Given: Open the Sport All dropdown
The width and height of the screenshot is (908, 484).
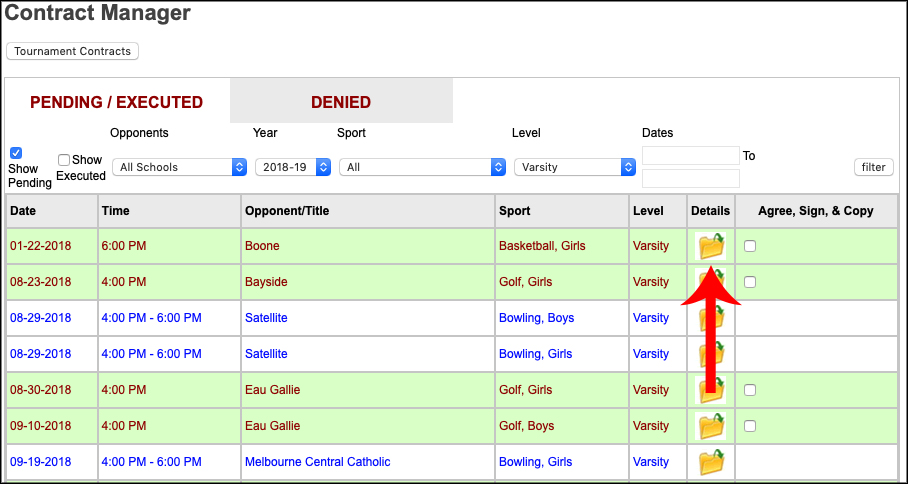Looking at the screenshot, I should pos(423,167).
